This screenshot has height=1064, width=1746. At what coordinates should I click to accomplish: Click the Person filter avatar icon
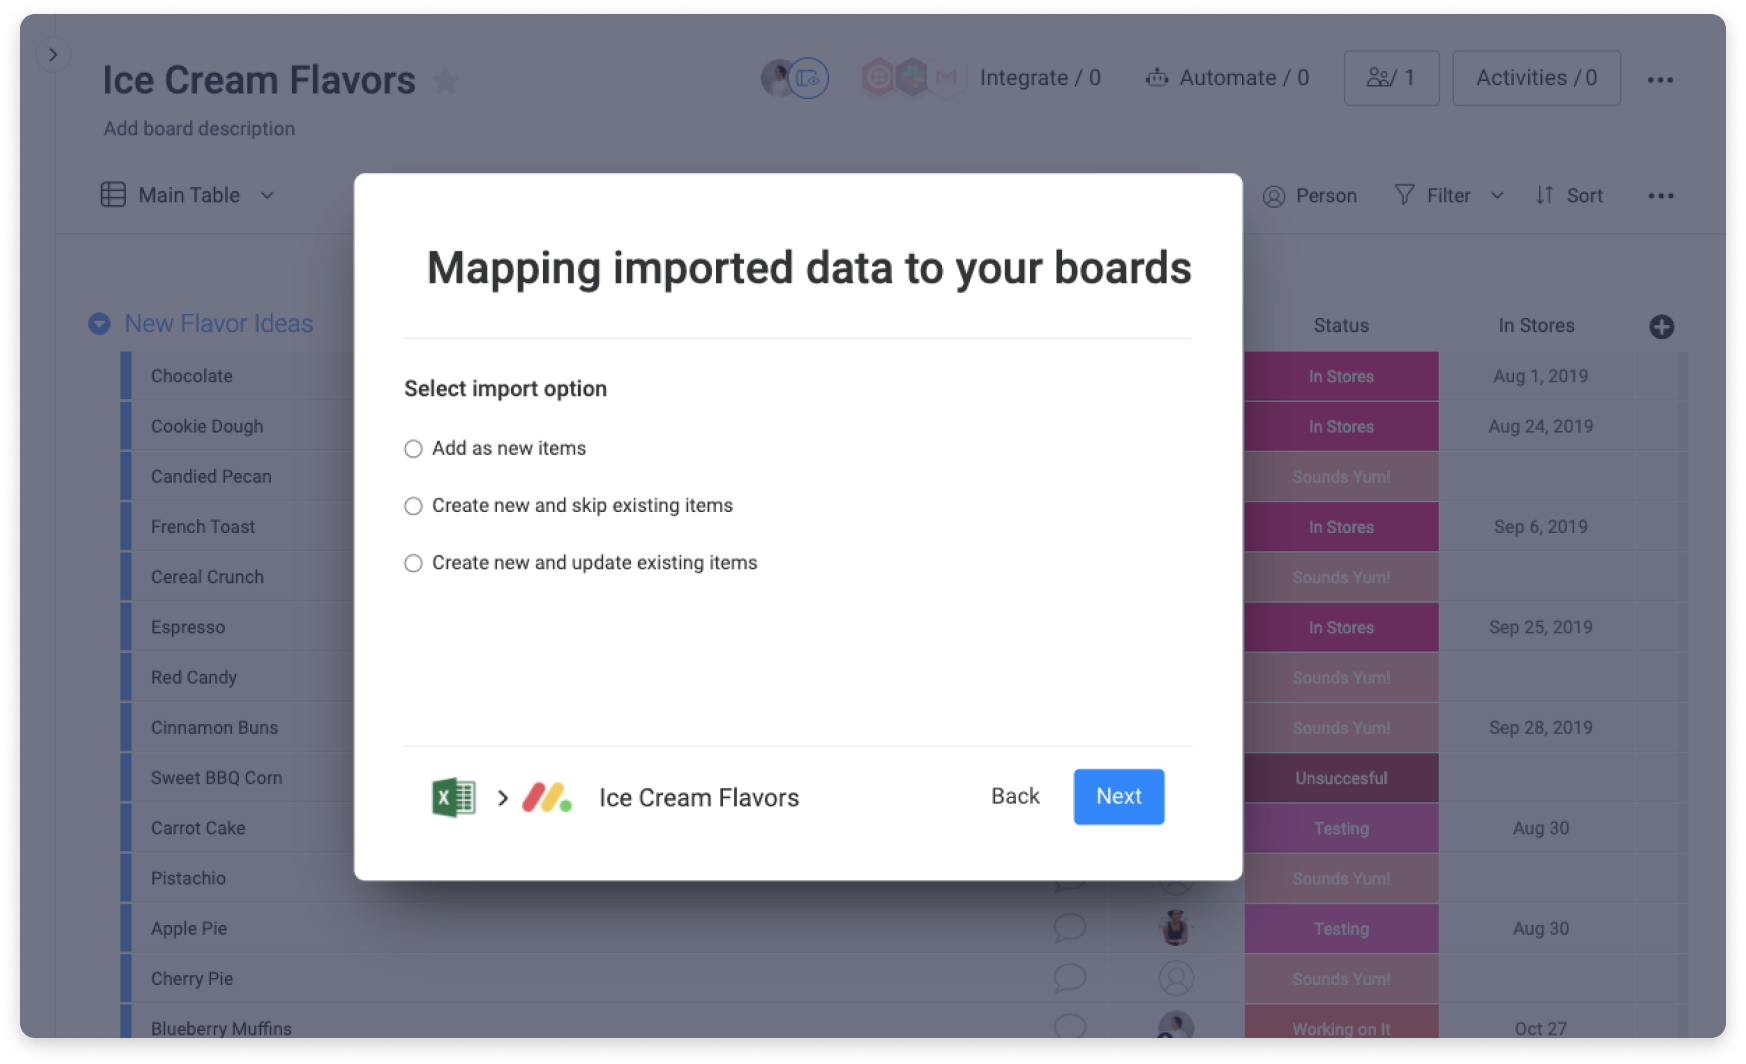click(1273, 196)
